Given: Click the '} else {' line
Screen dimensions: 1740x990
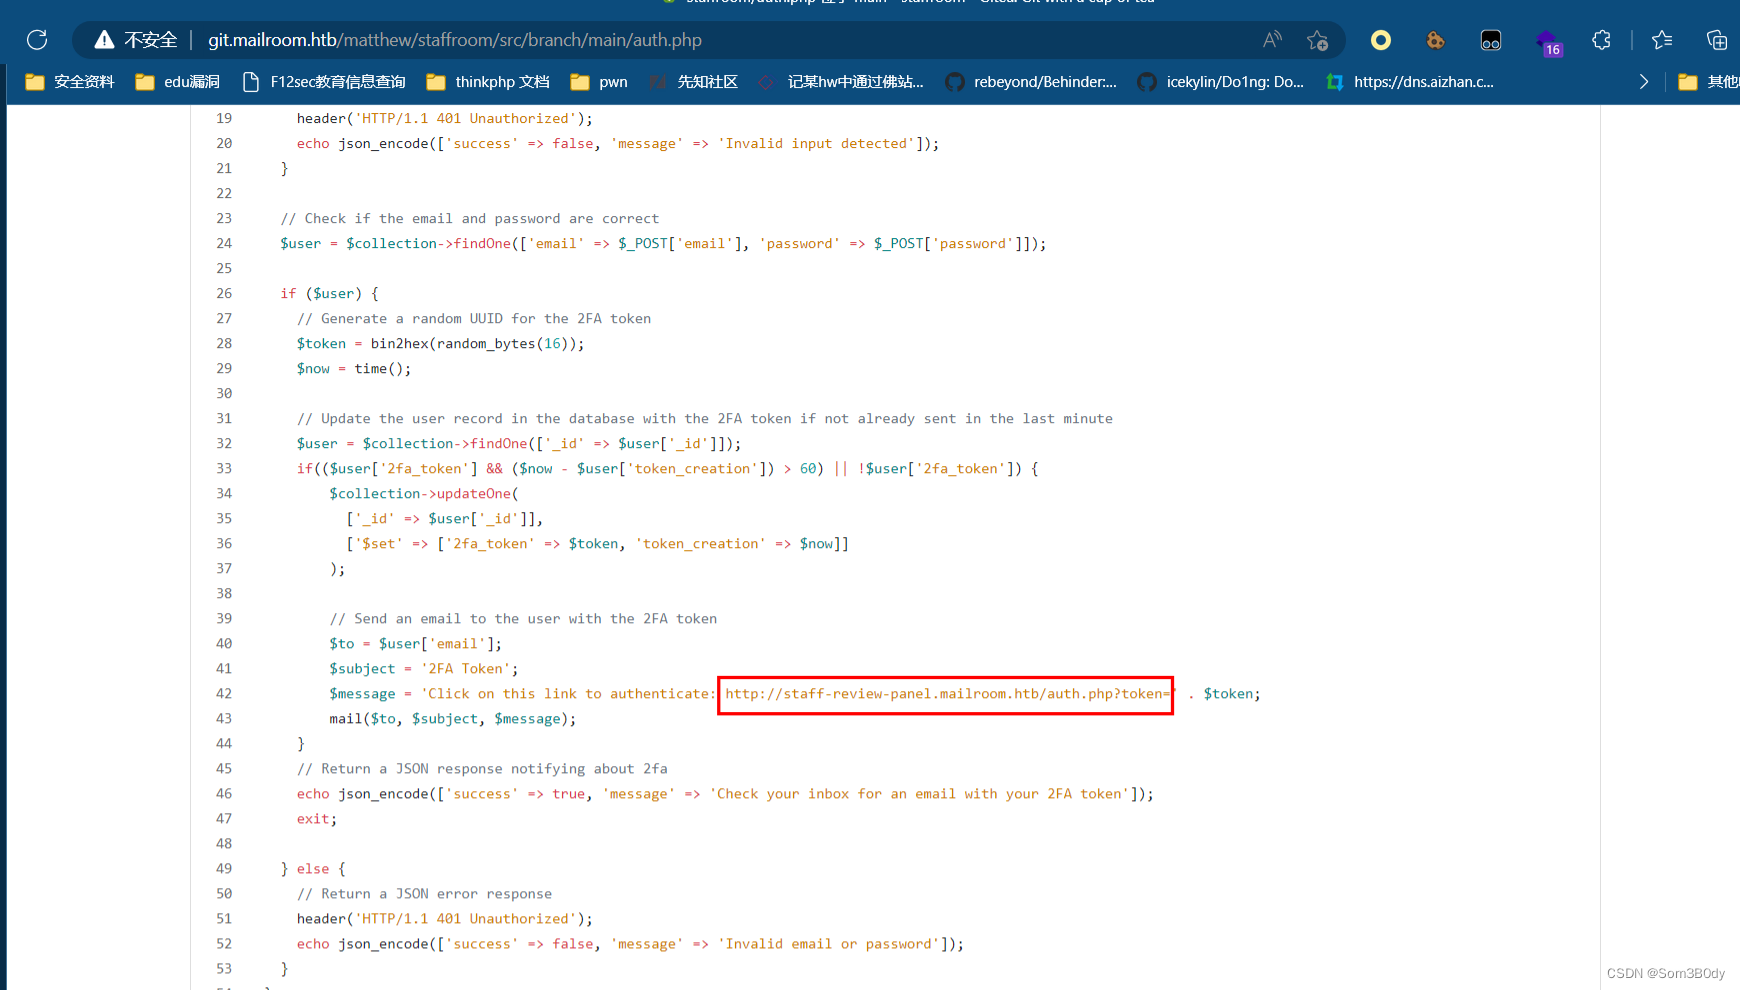Looking at the screenshot, I should 313,869.
